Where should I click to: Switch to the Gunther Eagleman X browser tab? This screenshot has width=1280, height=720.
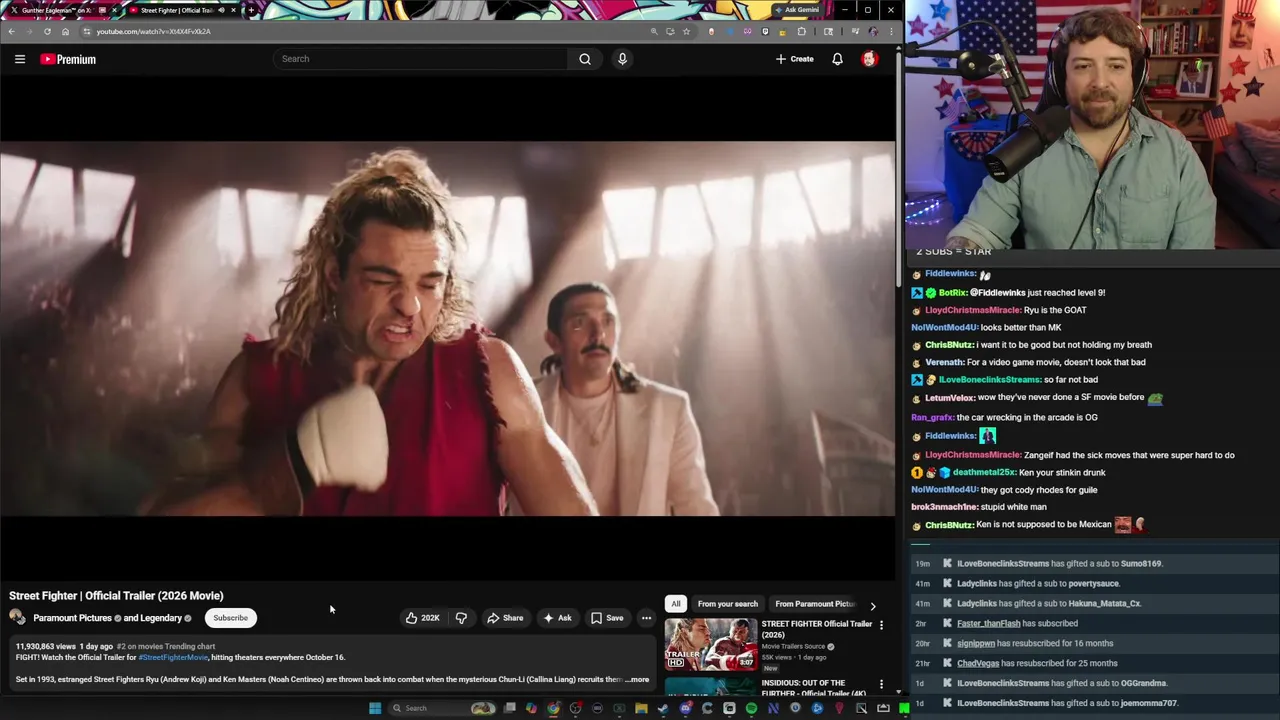[x=60, y=10]
